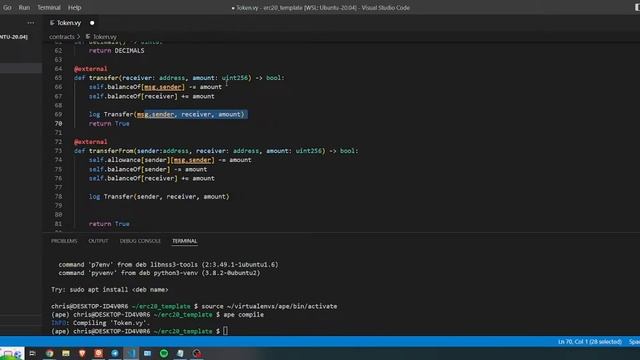The image size is (640, 360).
Task: Click the terminal prompt input cursor
Action: click(225, 331)
